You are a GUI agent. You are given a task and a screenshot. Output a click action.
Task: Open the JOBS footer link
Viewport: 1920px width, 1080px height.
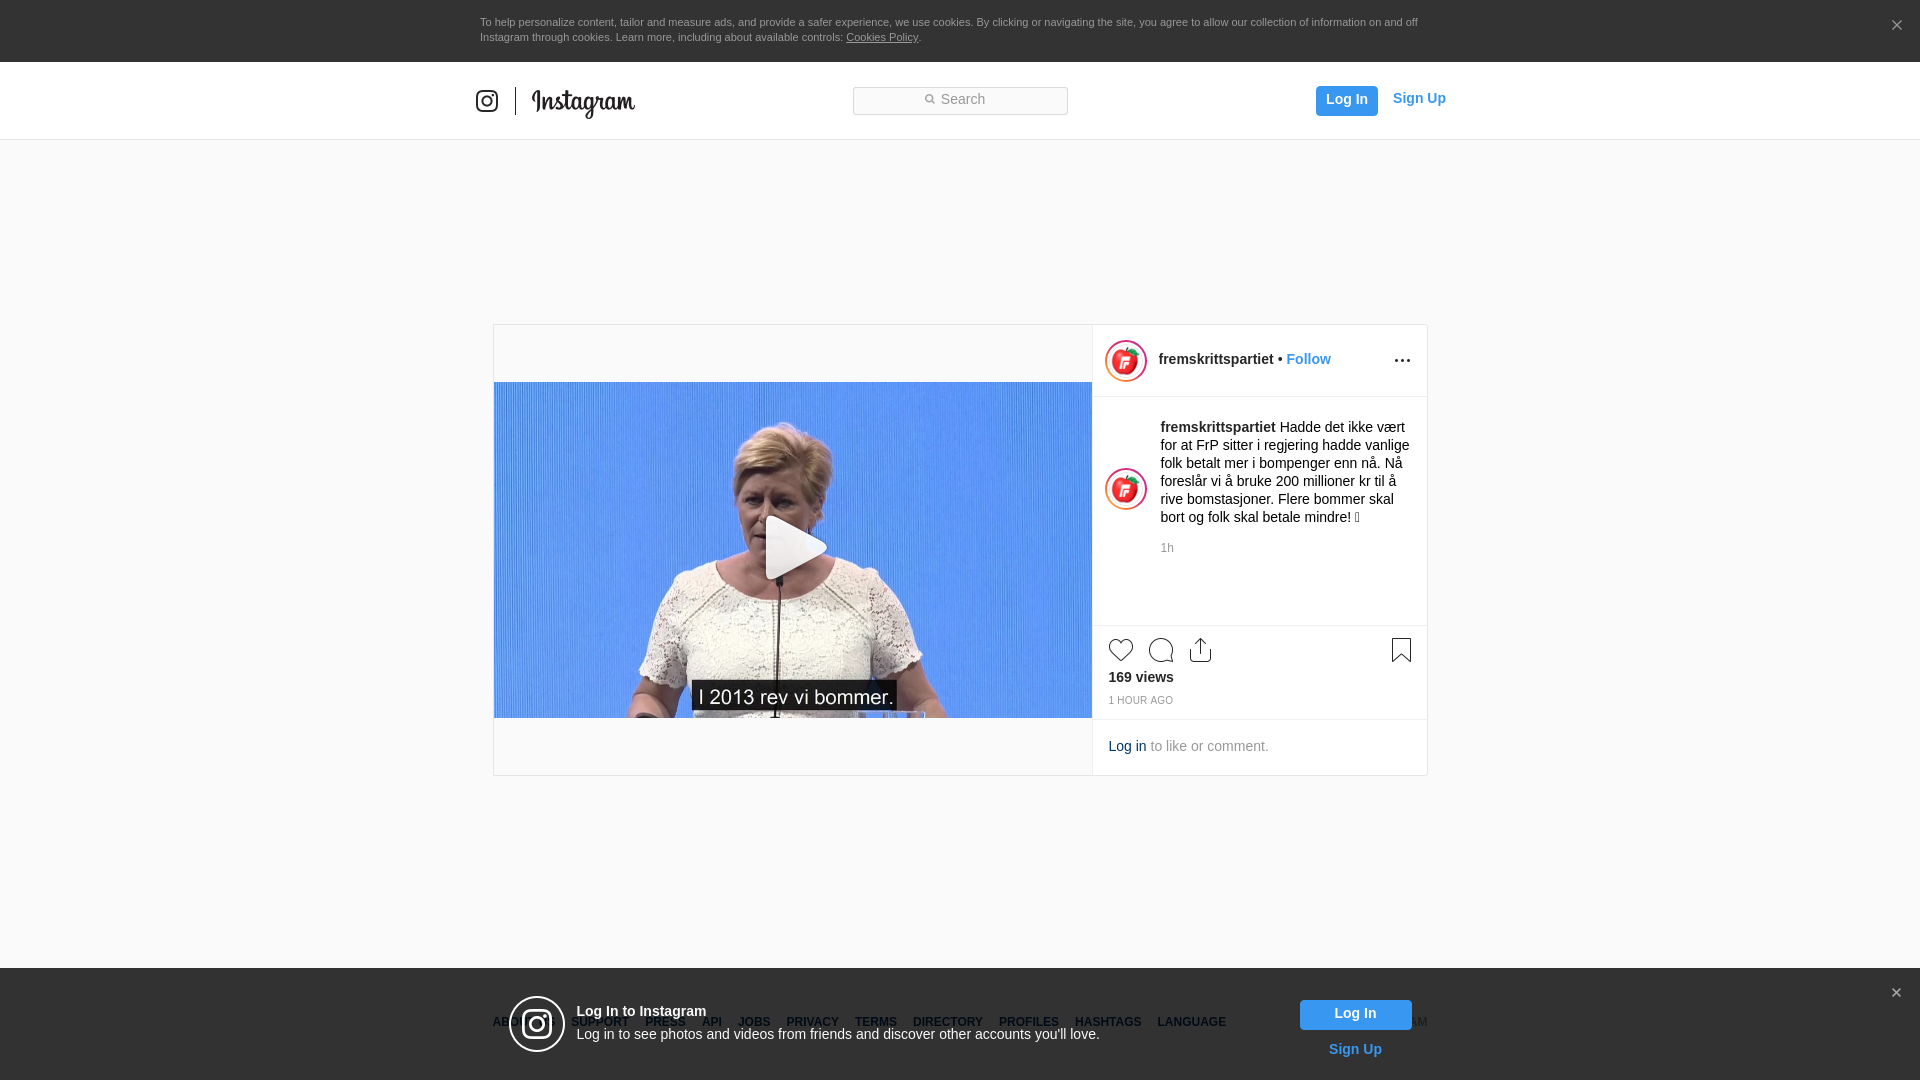click(754, 1022)
